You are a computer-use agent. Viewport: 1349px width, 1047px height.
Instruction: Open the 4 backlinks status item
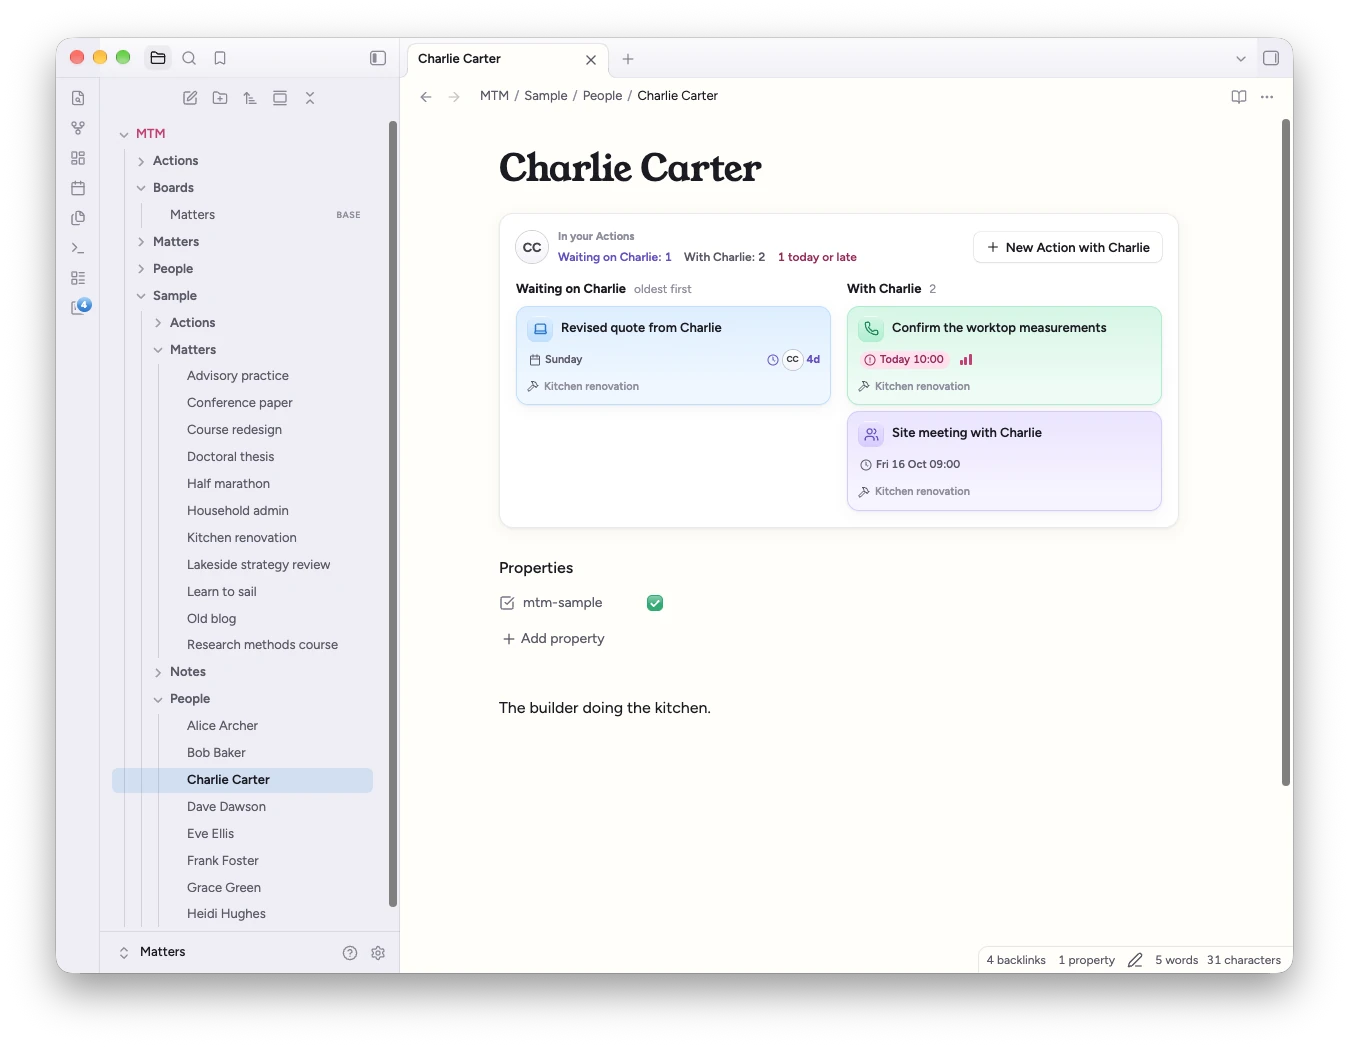tap(1016, 960)
